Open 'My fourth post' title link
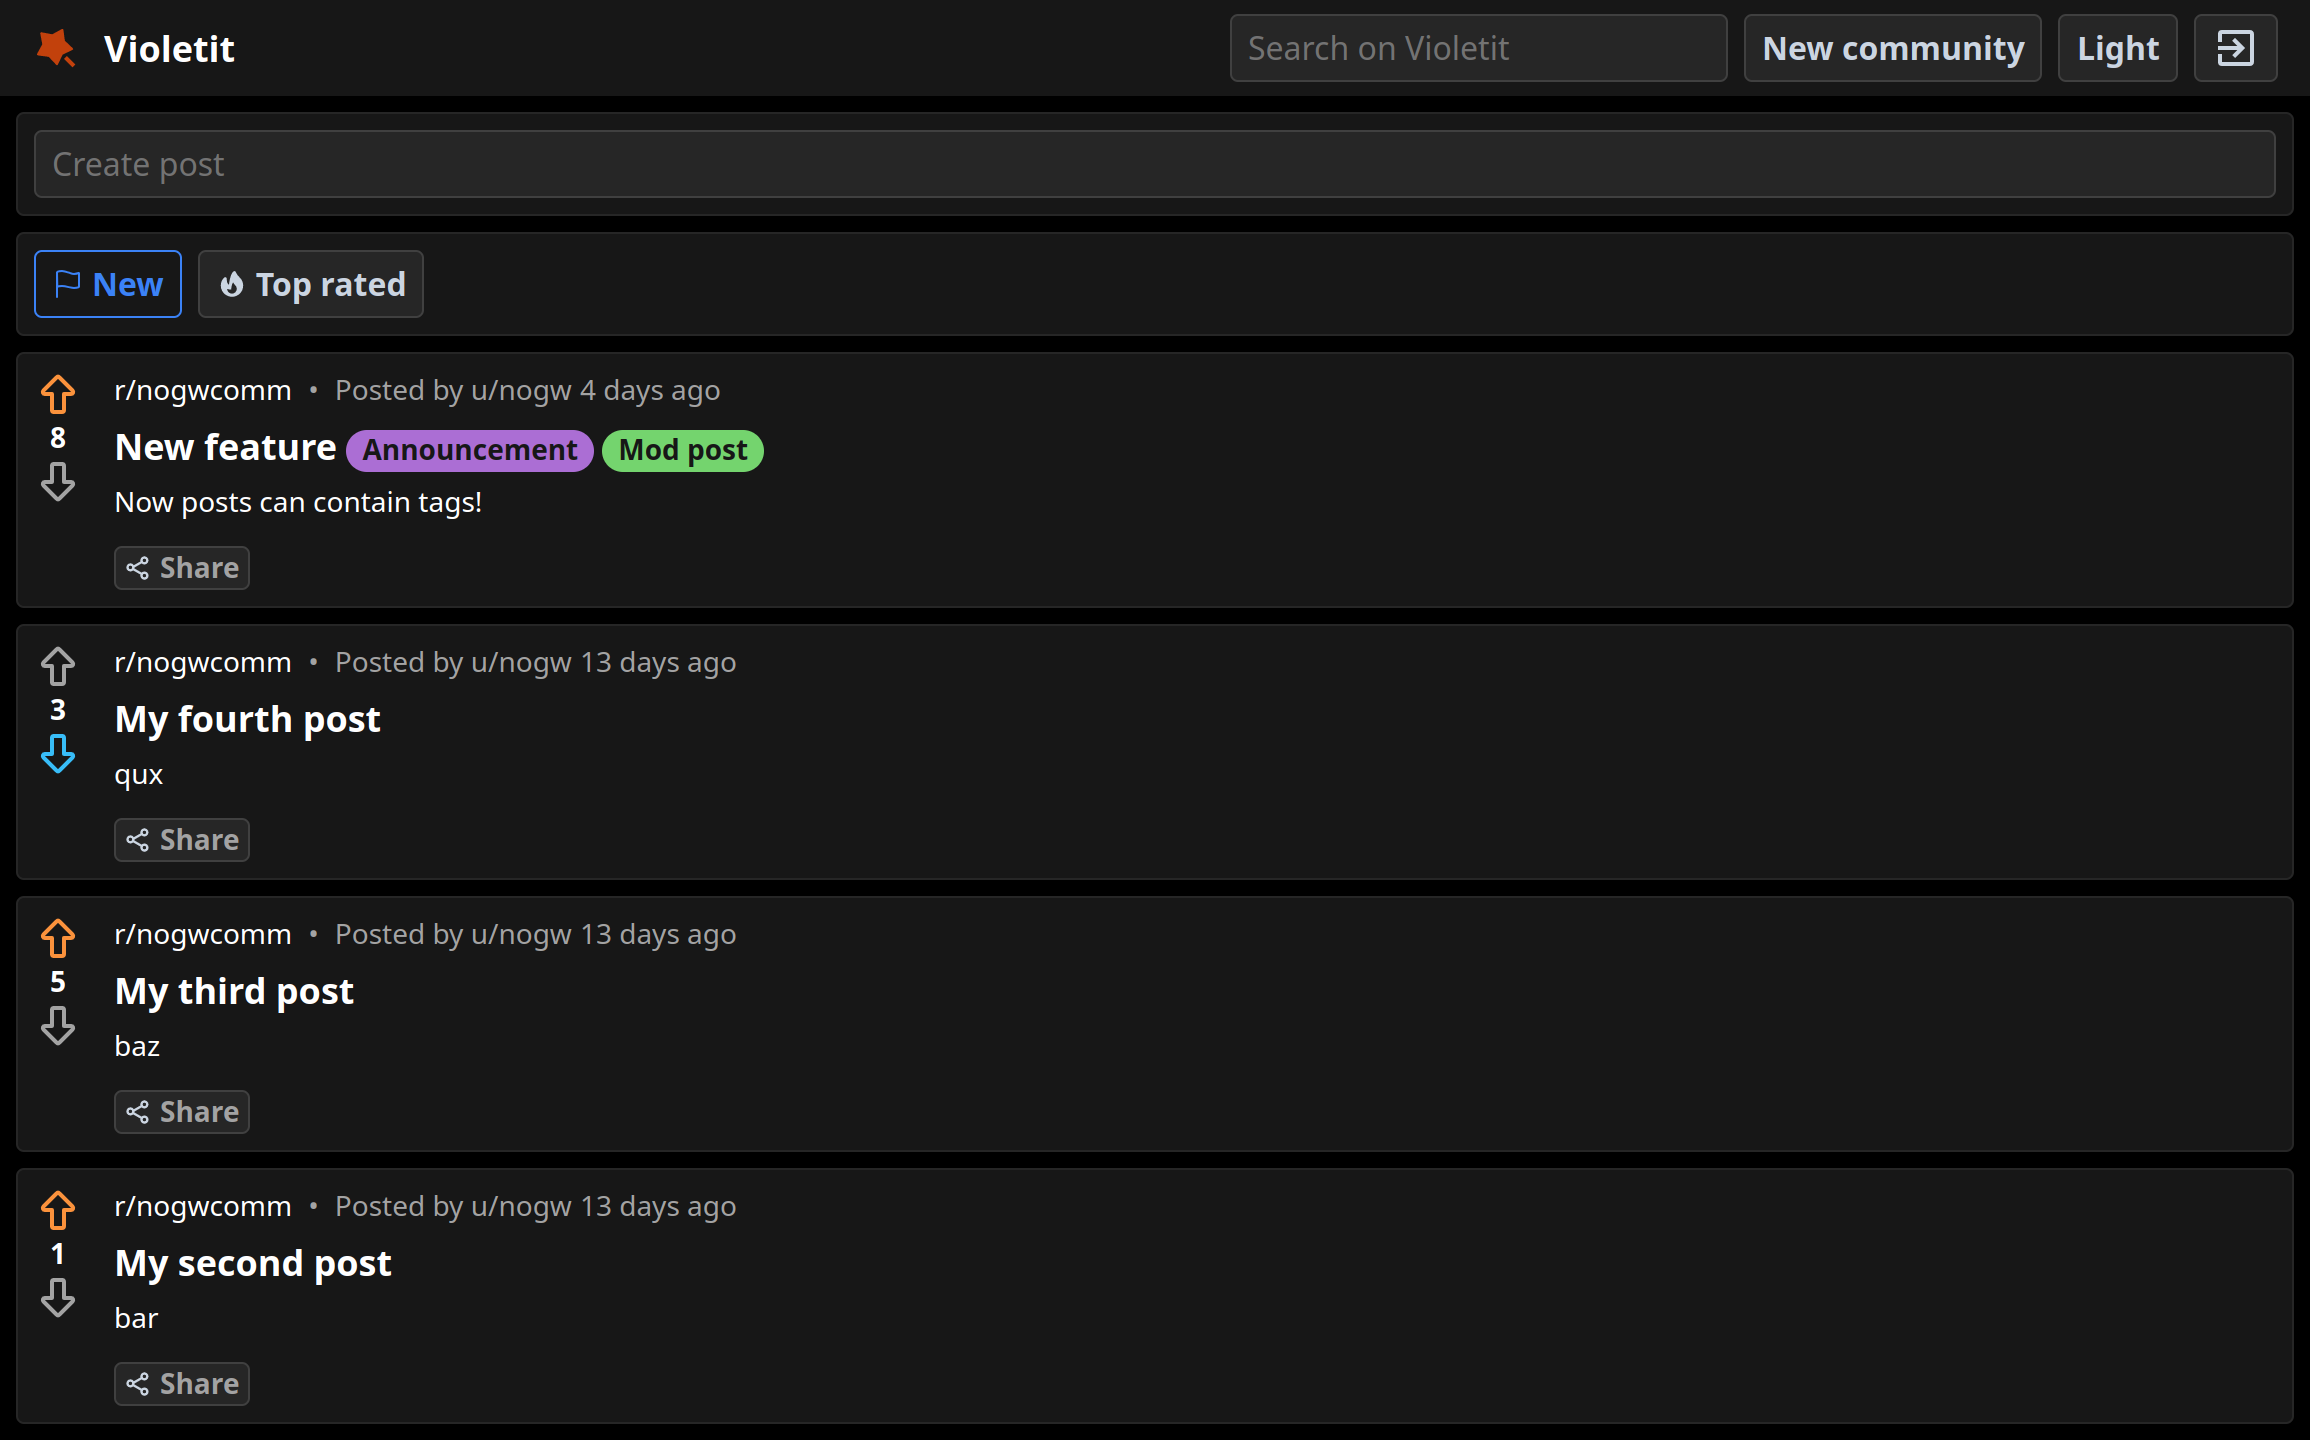 (x=247, y=719)
